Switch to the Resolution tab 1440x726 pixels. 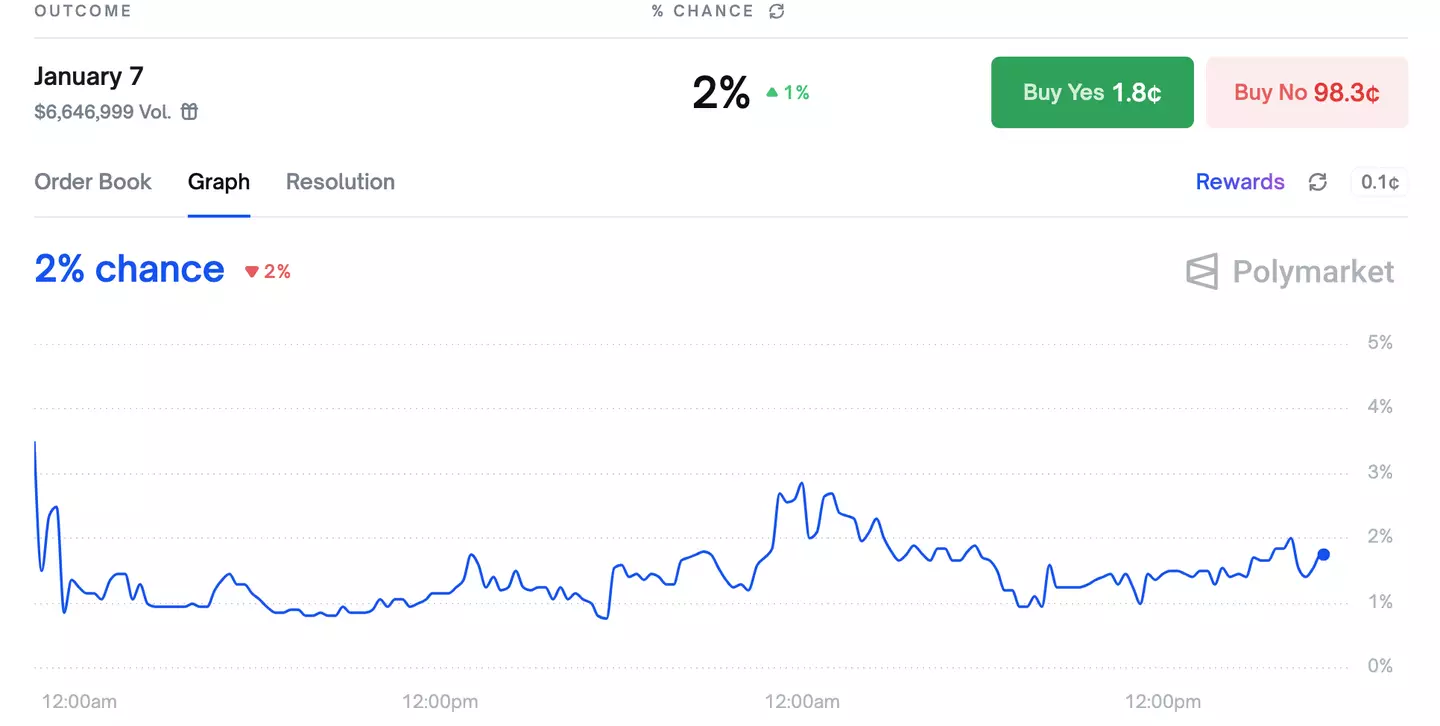point(340,182)
